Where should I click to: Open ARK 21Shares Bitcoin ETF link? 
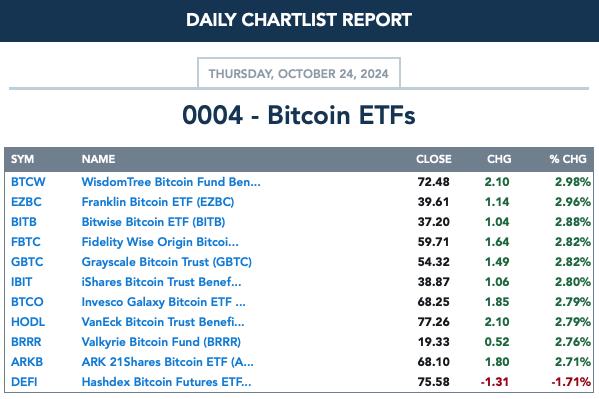coord(167,362)
